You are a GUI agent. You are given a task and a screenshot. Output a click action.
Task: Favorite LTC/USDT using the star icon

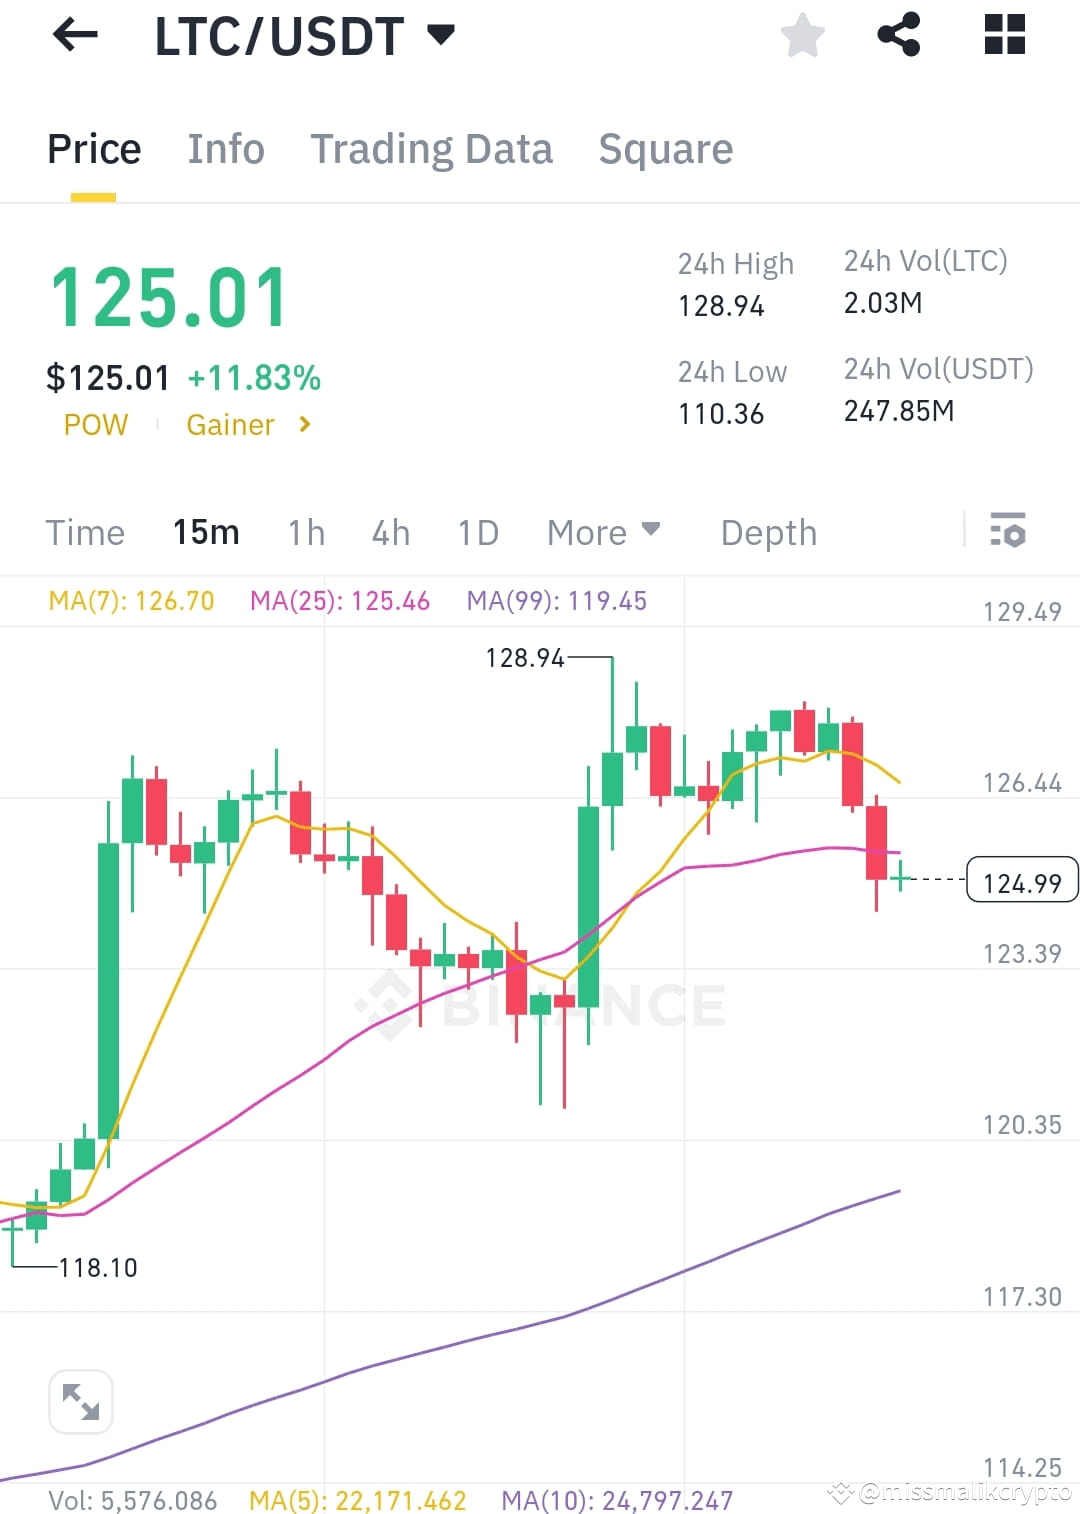[802, 36]
